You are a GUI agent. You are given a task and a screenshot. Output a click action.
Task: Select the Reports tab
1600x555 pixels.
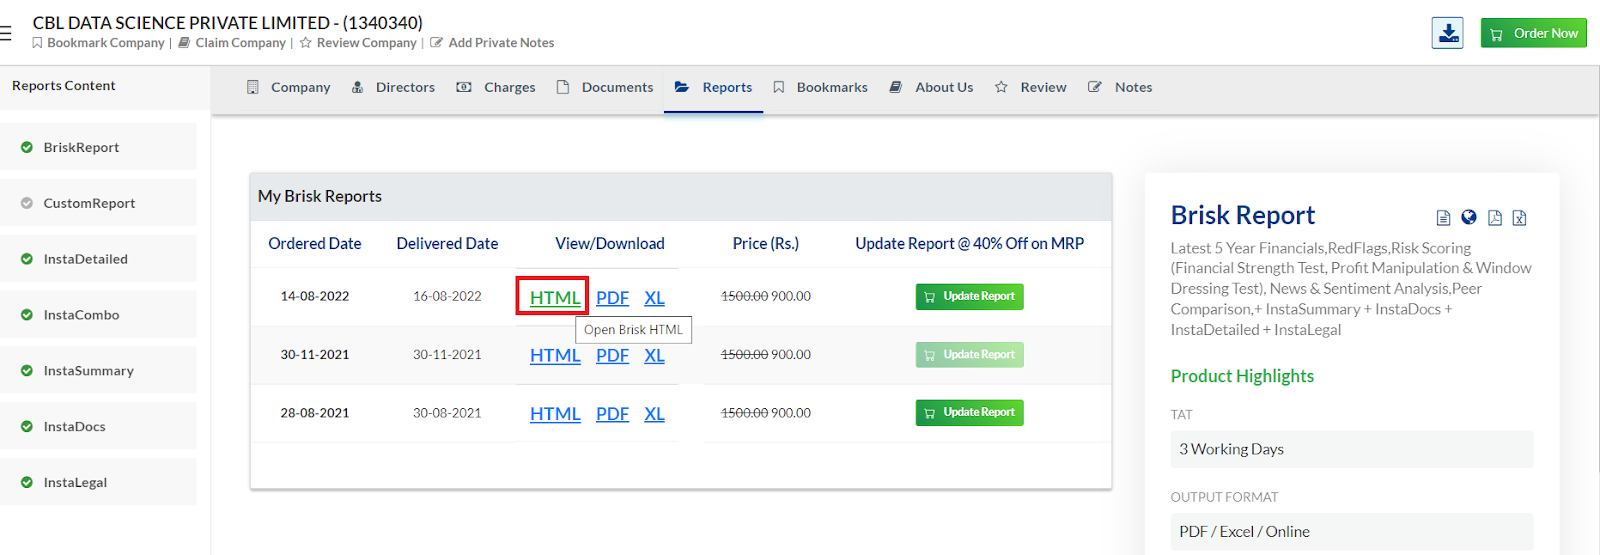713,88
